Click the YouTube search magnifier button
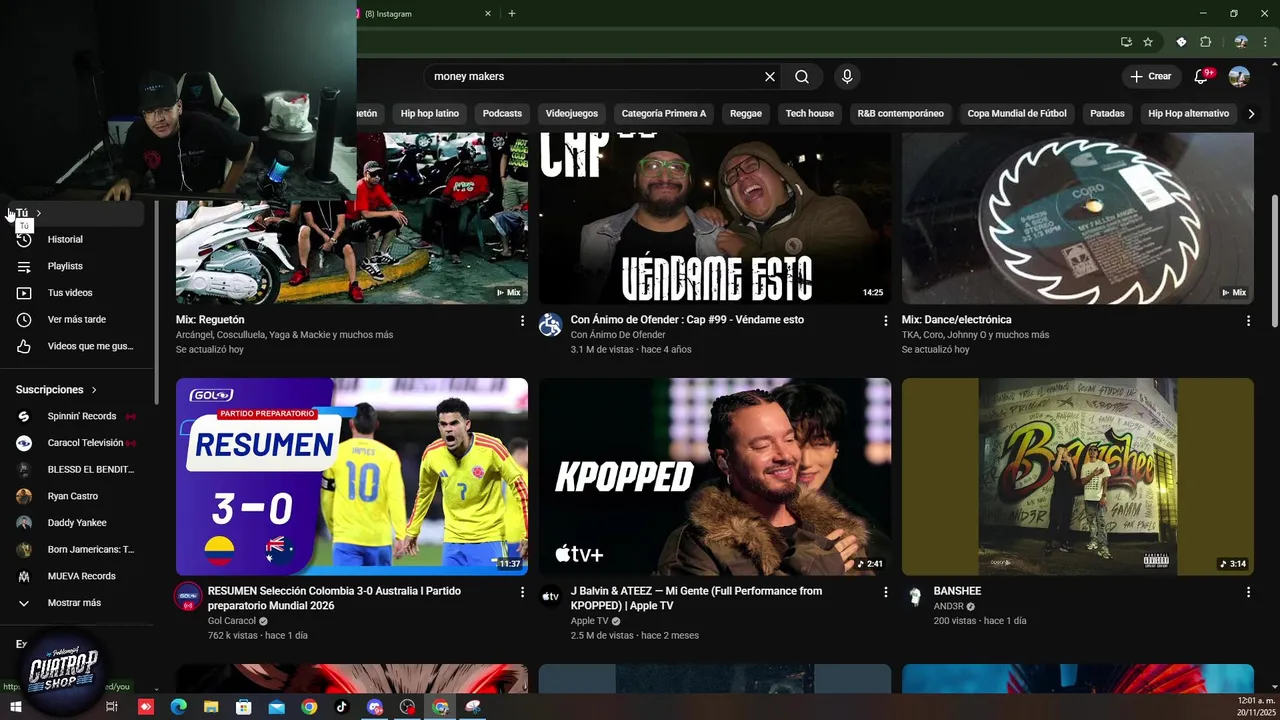 click(x=802, y=76)
